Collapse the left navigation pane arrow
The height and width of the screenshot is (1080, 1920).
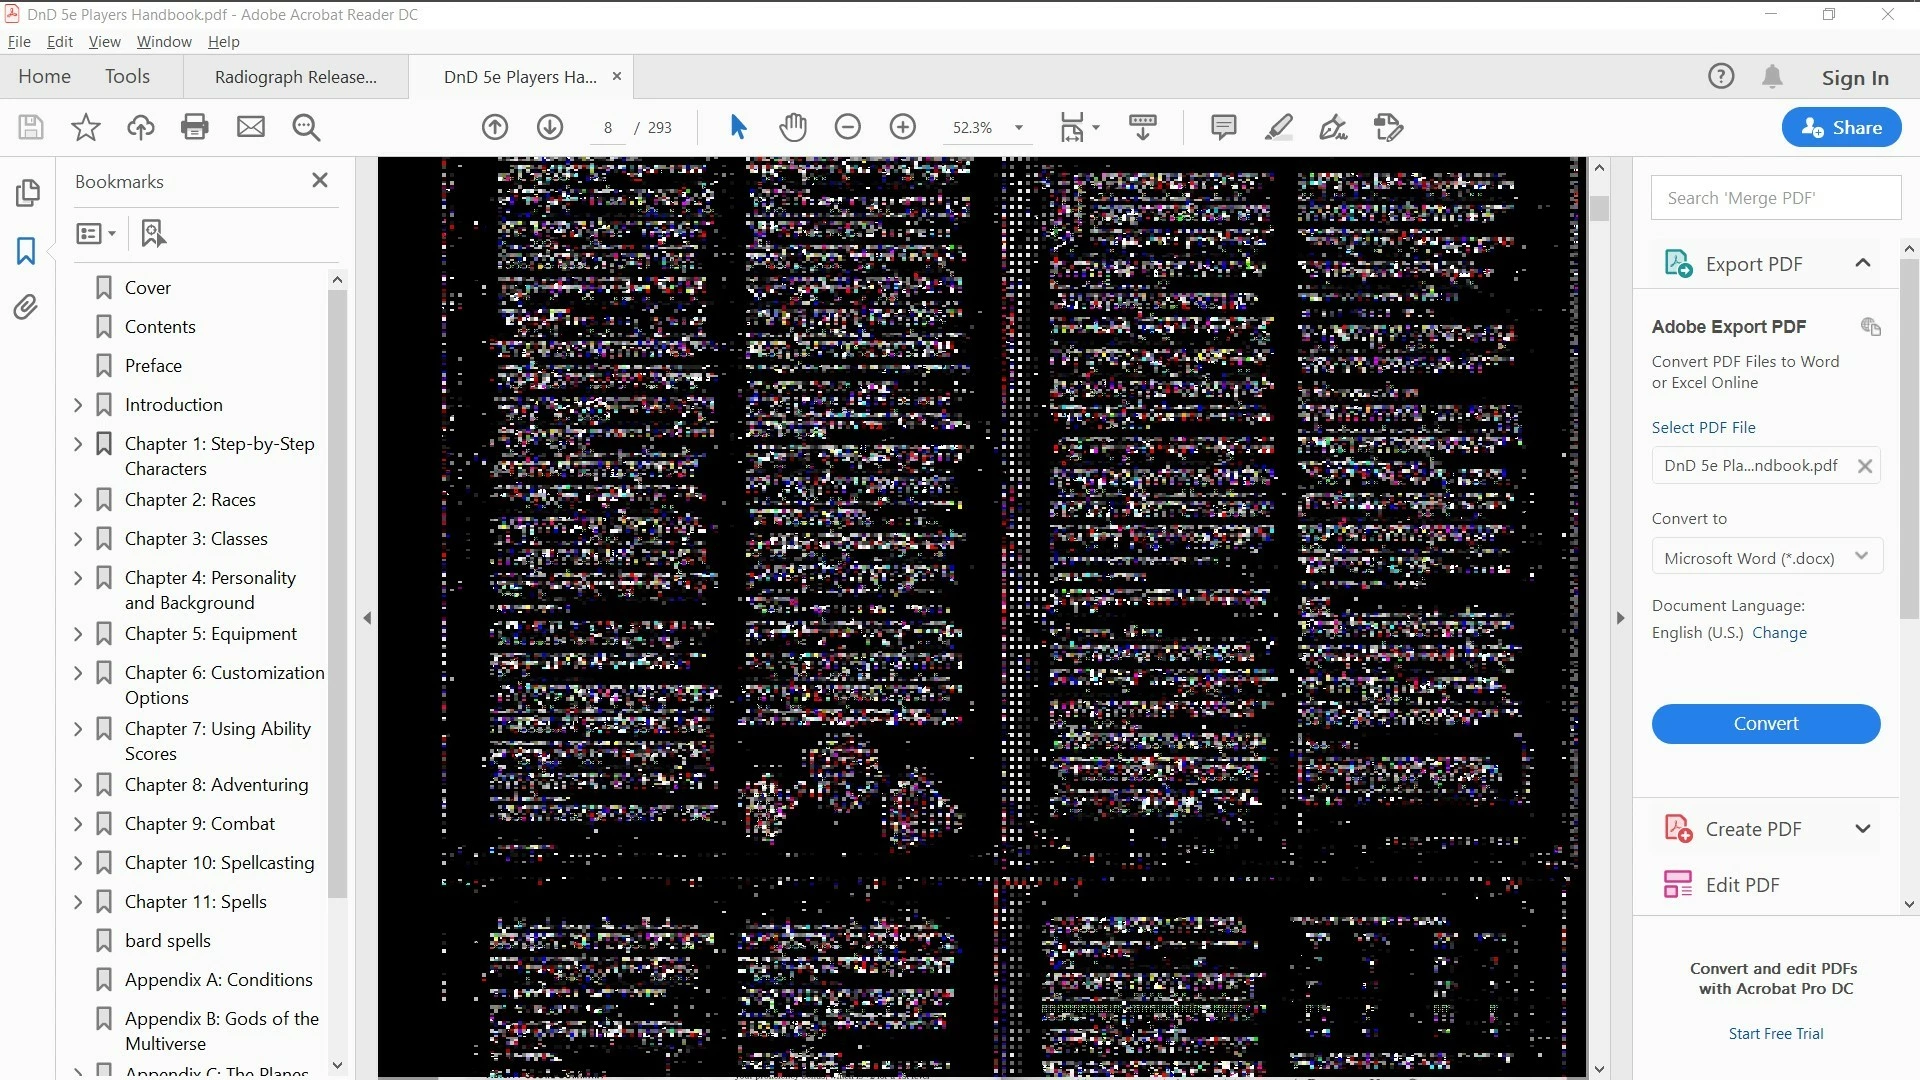[367, 618]
